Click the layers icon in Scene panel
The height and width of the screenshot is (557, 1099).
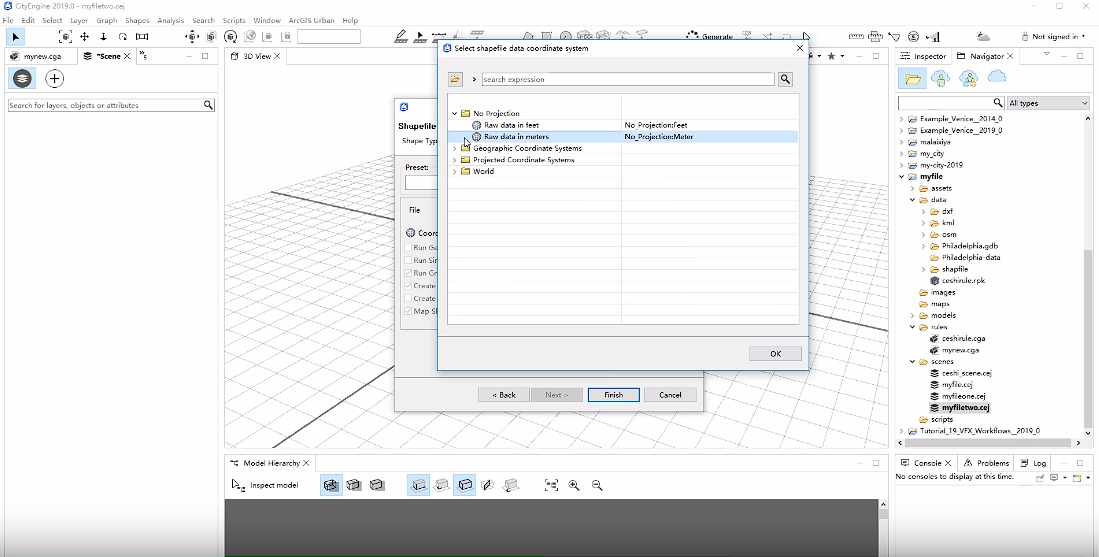point(22,78)
